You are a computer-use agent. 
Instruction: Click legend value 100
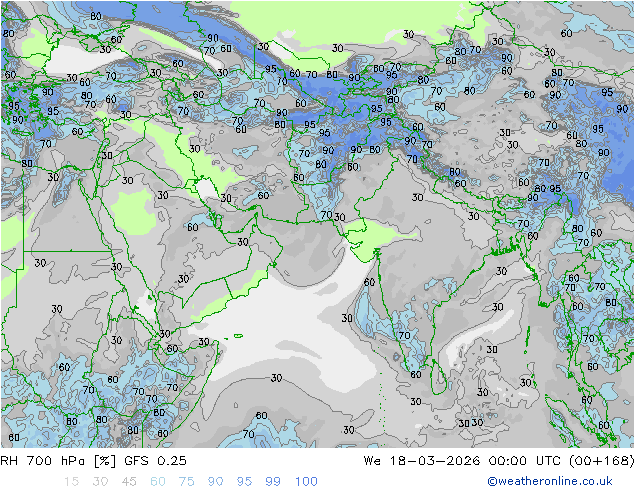tap(306, 481)
